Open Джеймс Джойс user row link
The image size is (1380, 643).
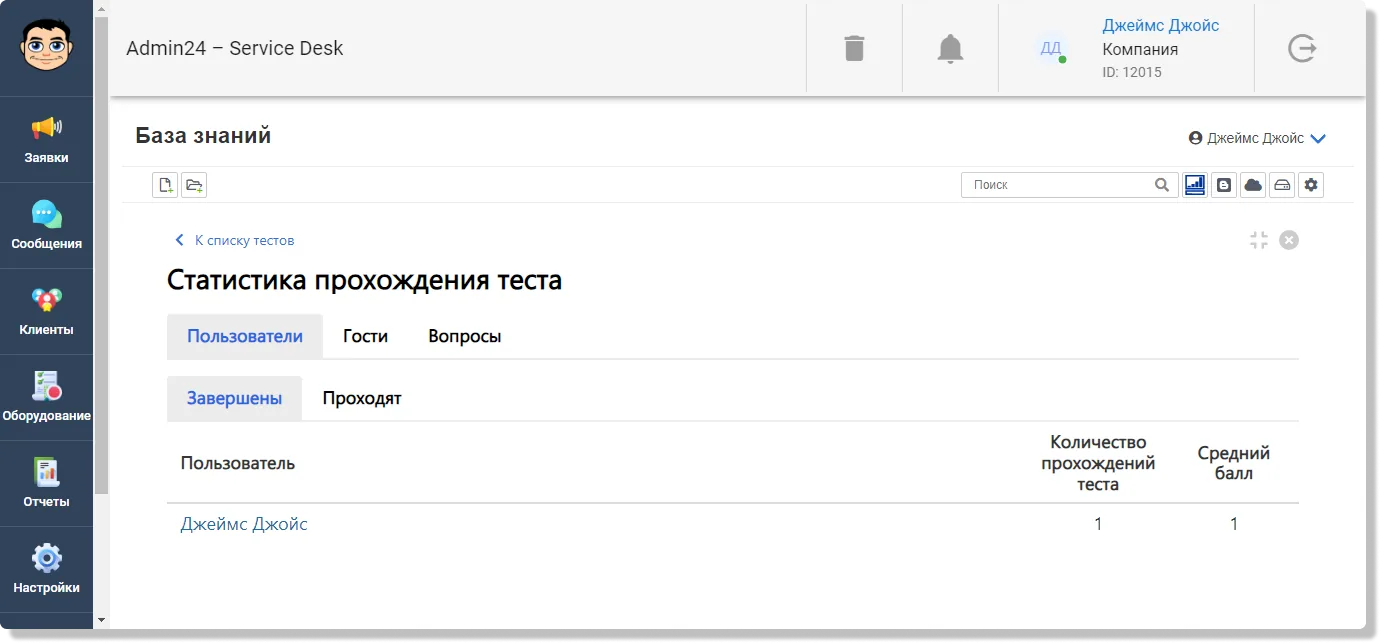pyautogui.click(x=244, y=524)
